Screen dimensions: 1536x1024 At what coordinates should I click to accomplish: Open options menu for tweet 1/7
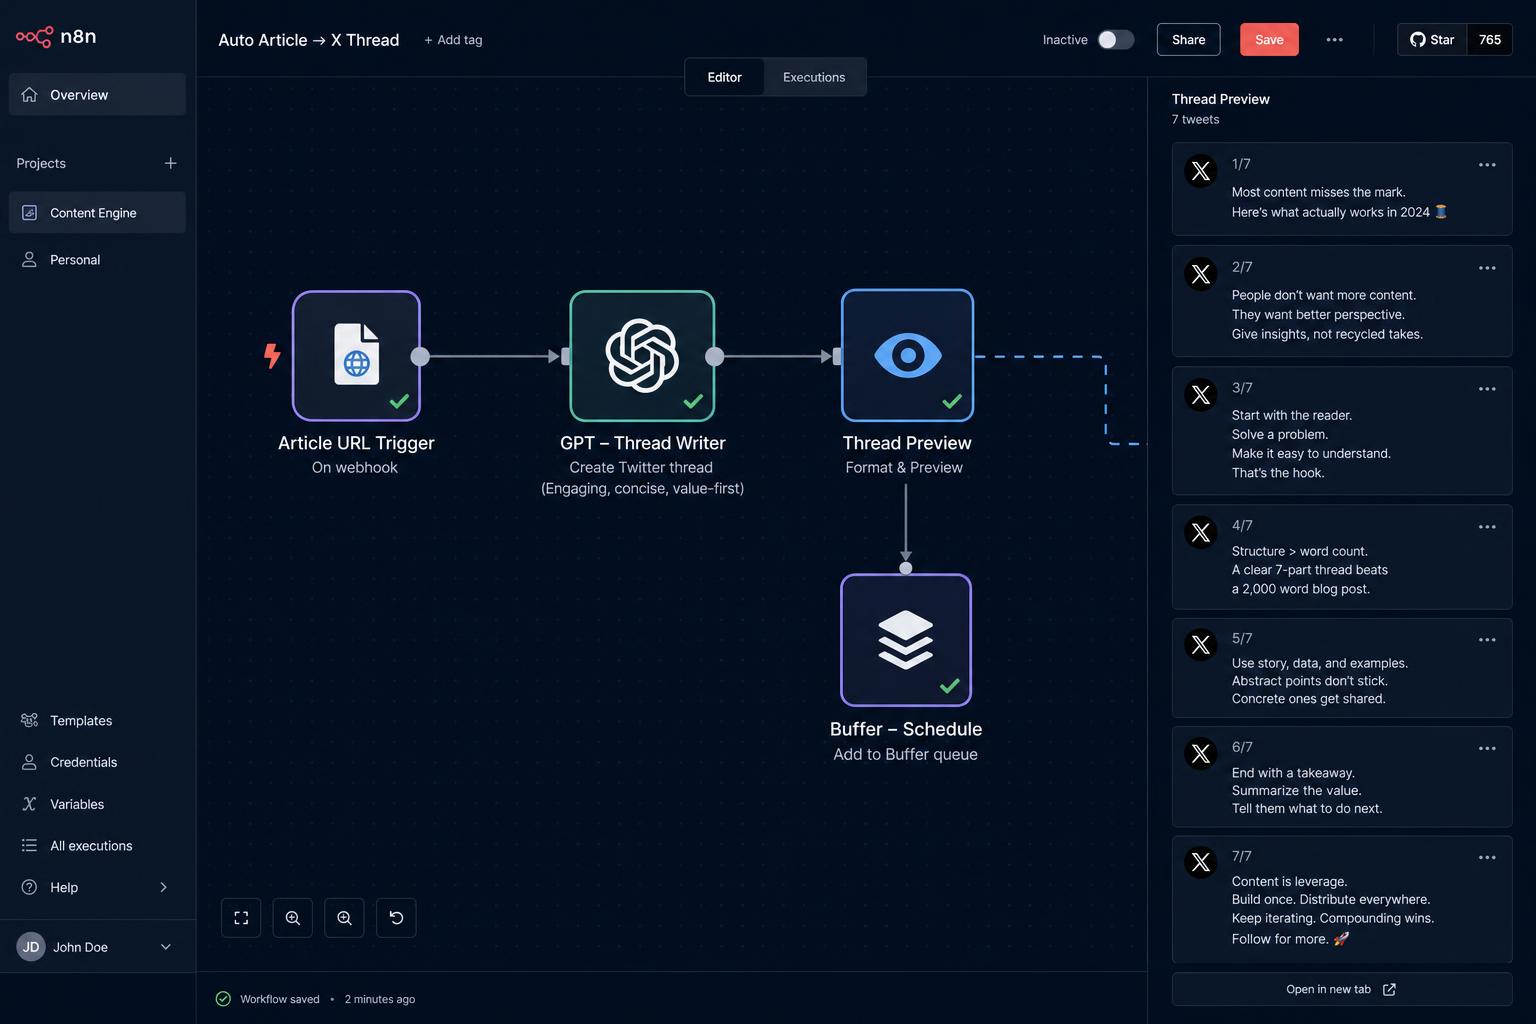[1487, 165]
